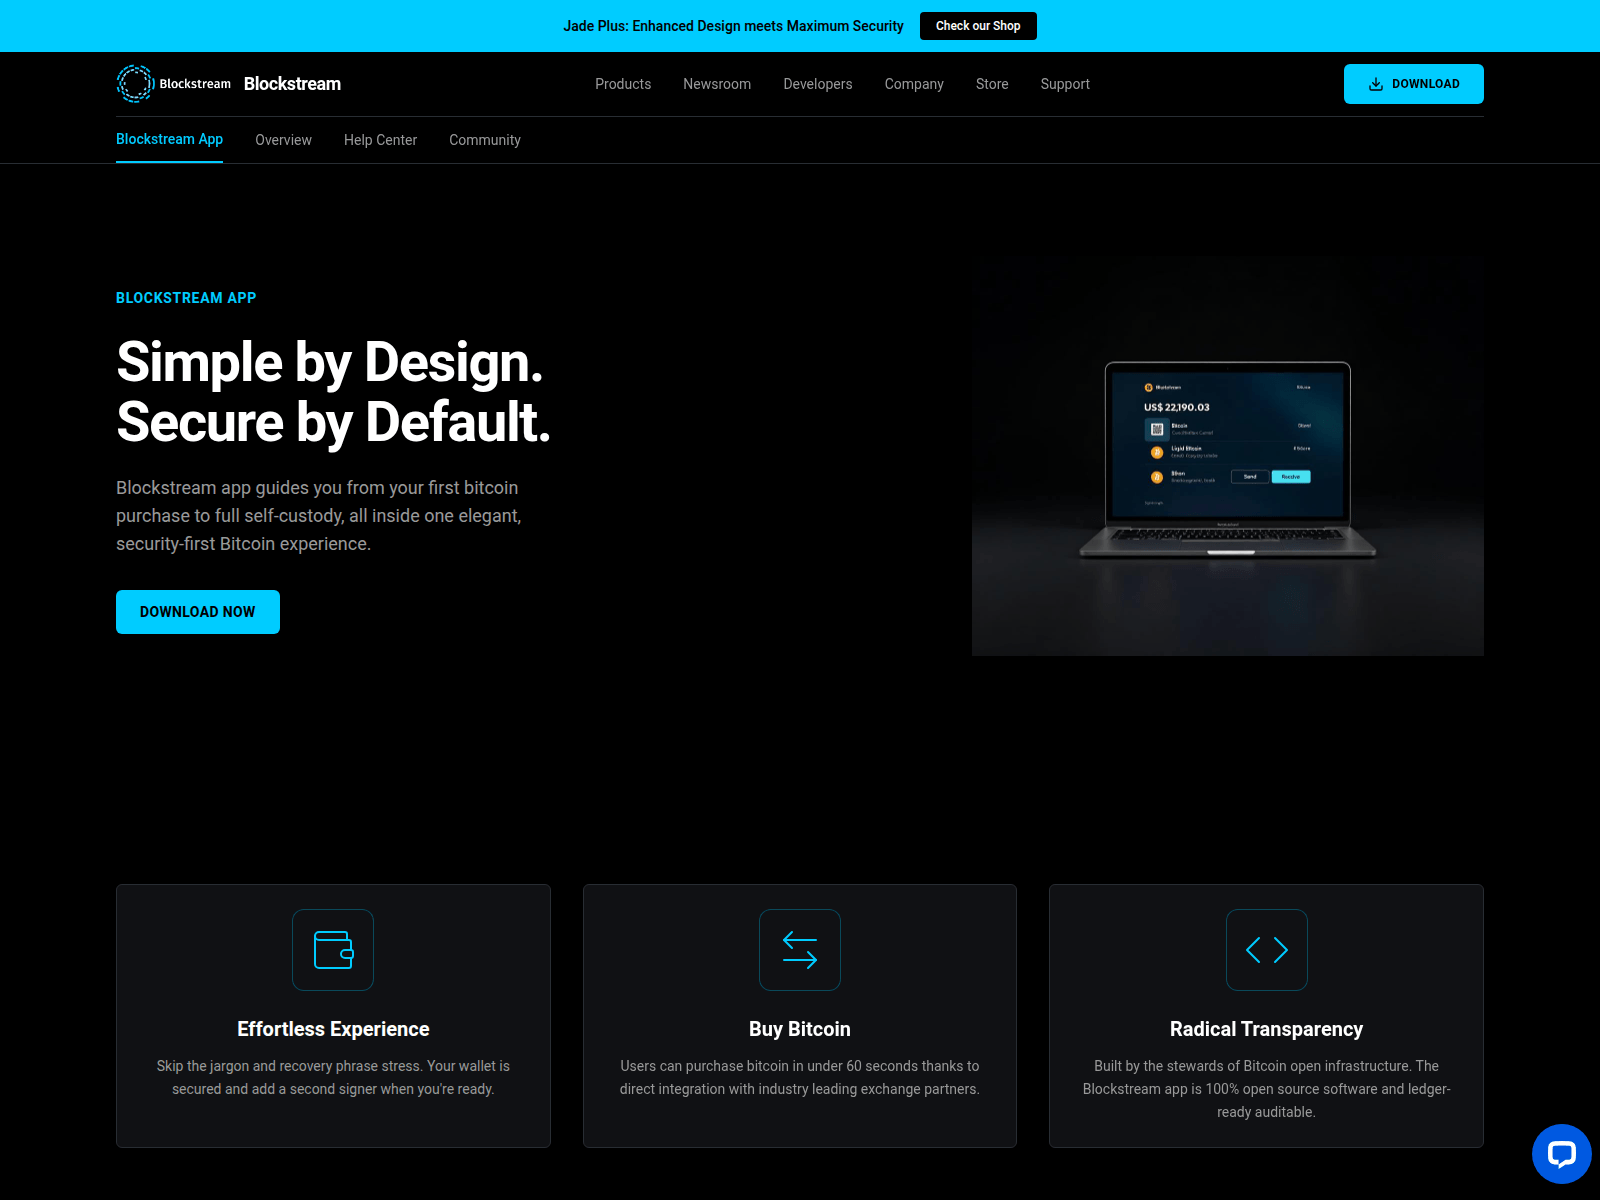Click the code brackets icon above Radical Transparency

click(1266, 950)
